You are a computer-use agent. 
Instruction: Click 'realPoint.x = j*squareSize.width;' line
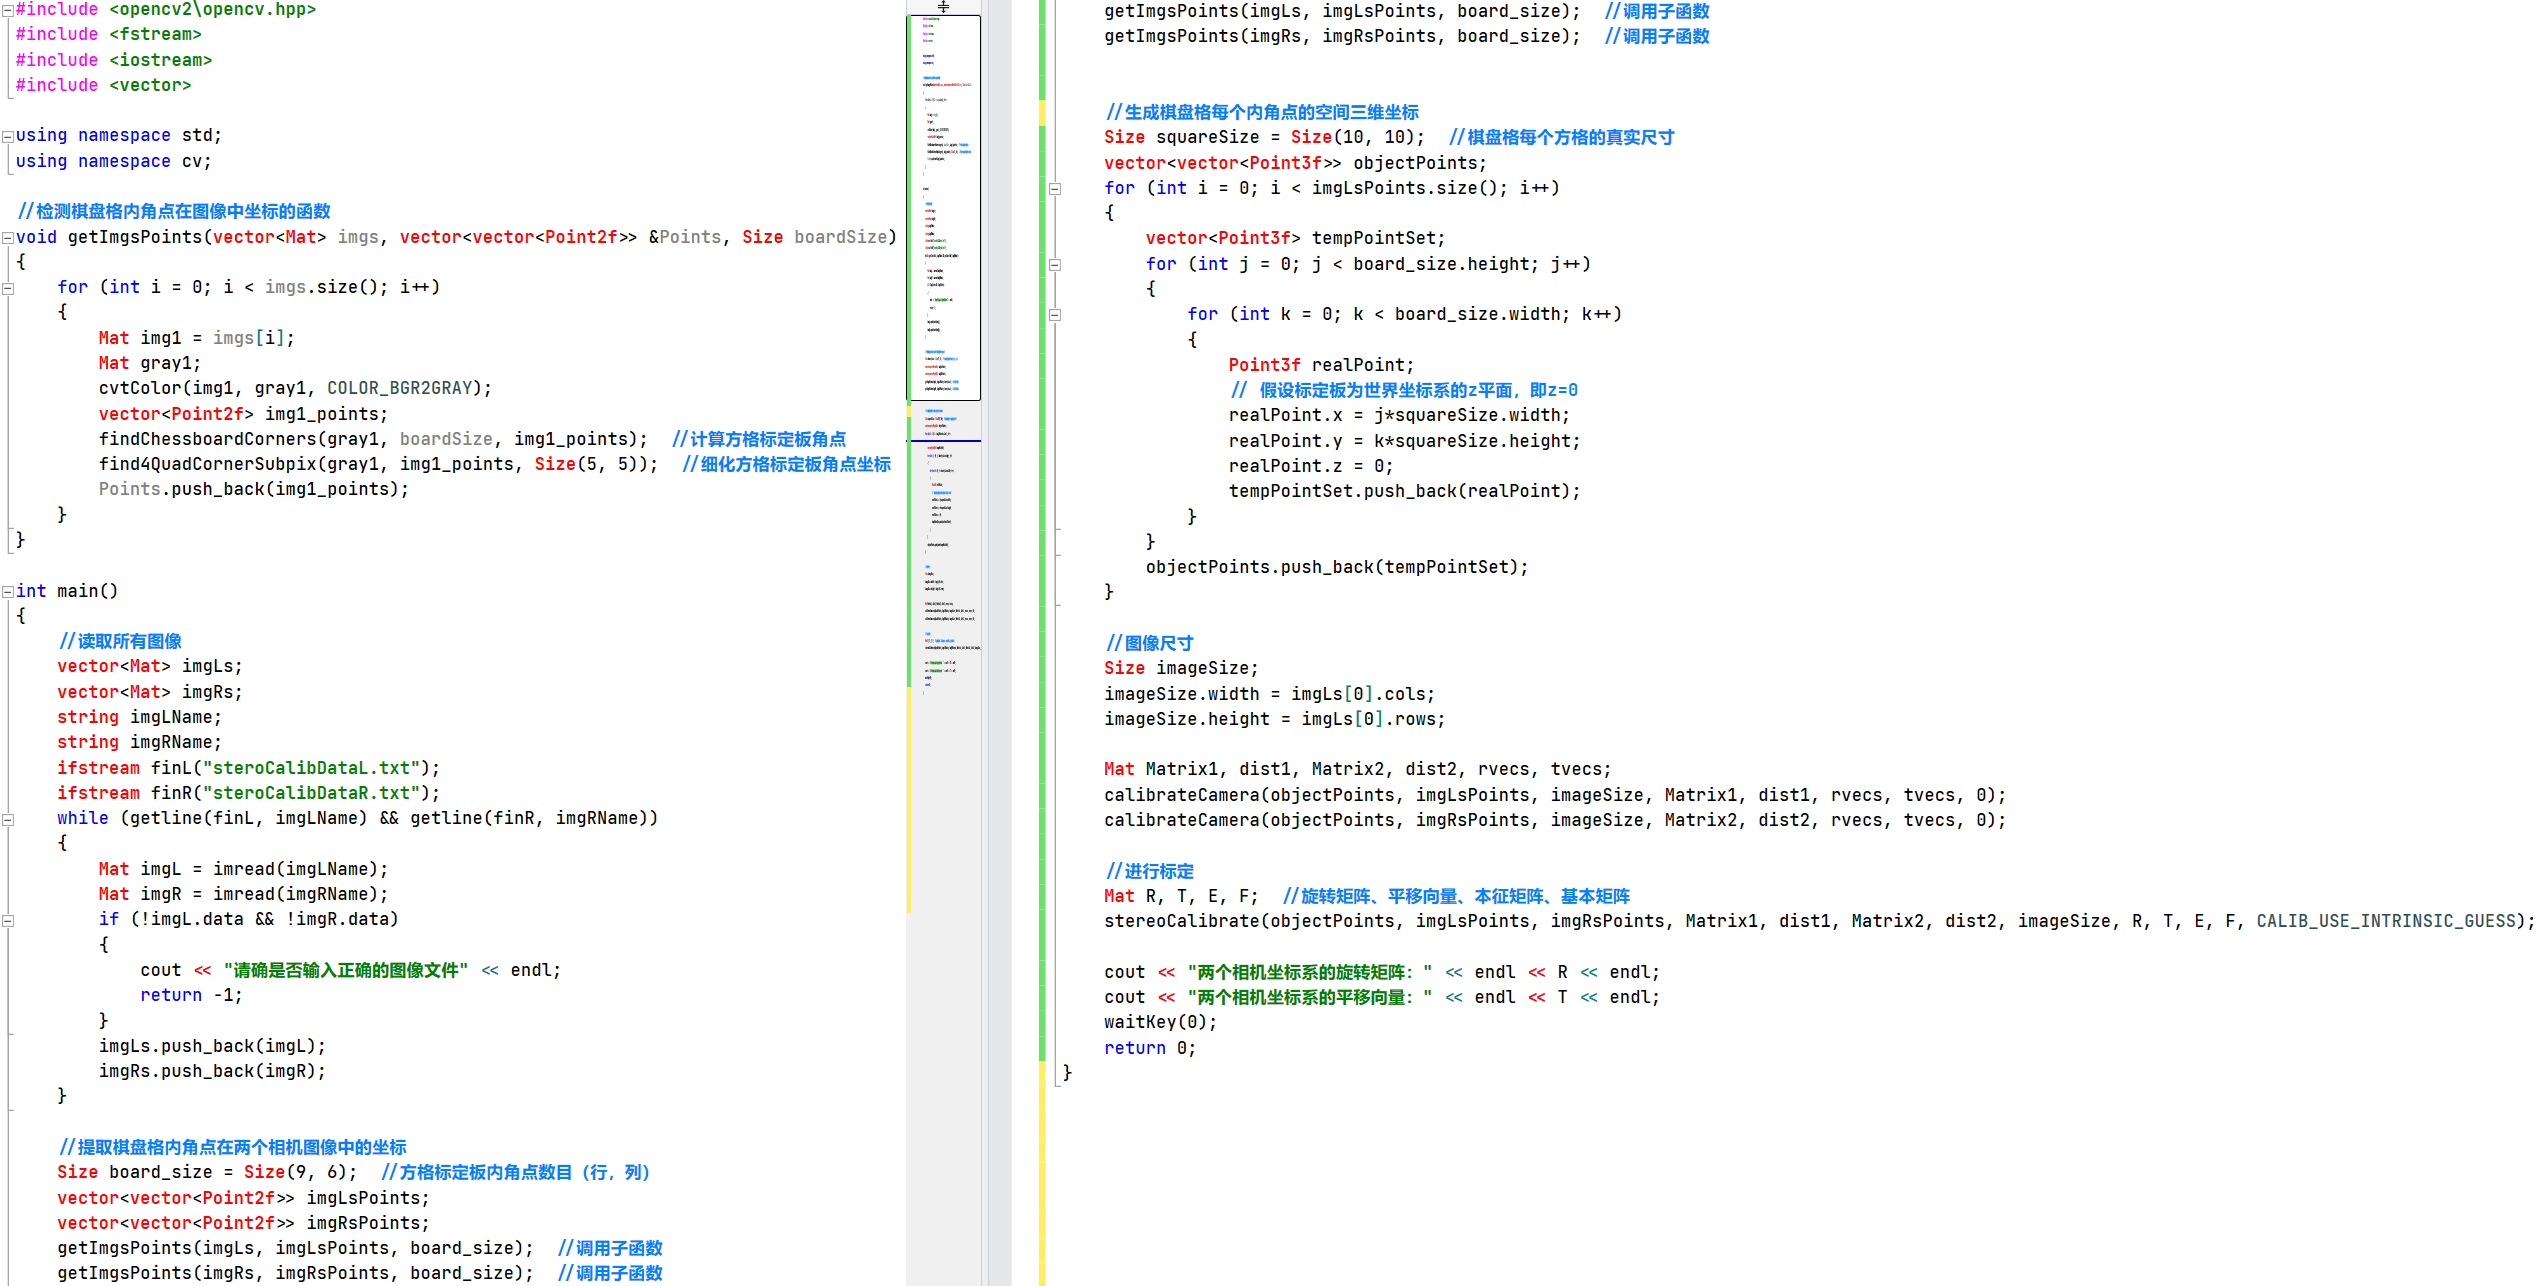[1399, 415]
